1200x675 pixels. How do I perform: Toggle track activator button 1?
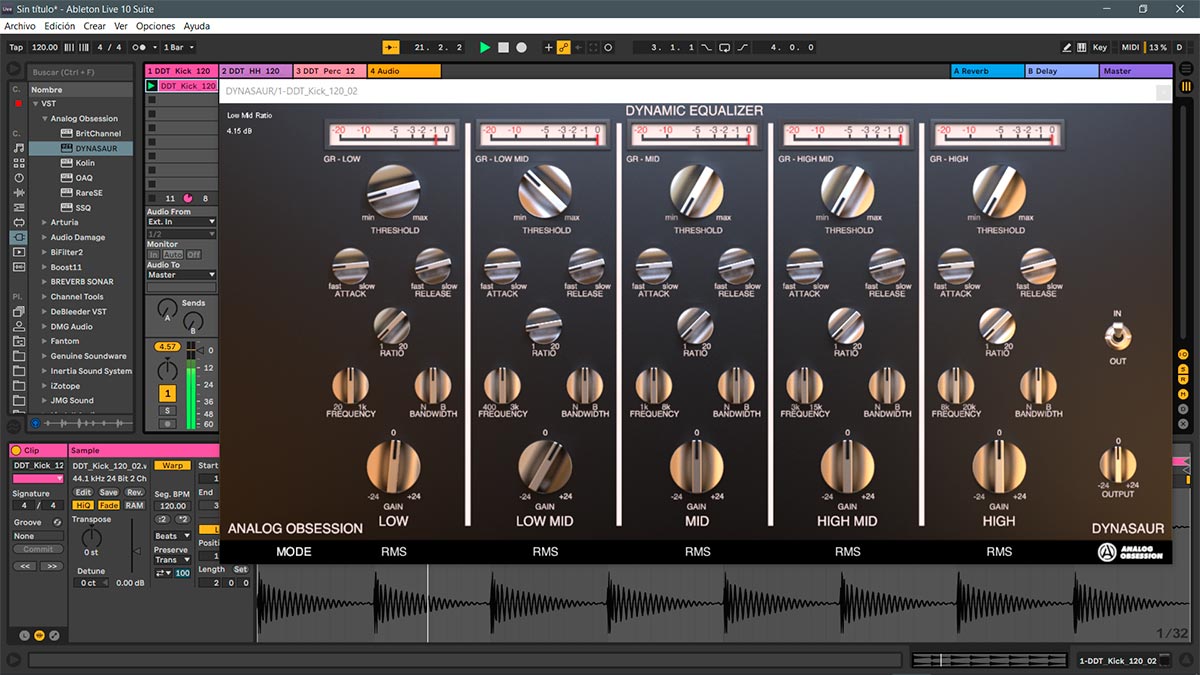point(168,393)
